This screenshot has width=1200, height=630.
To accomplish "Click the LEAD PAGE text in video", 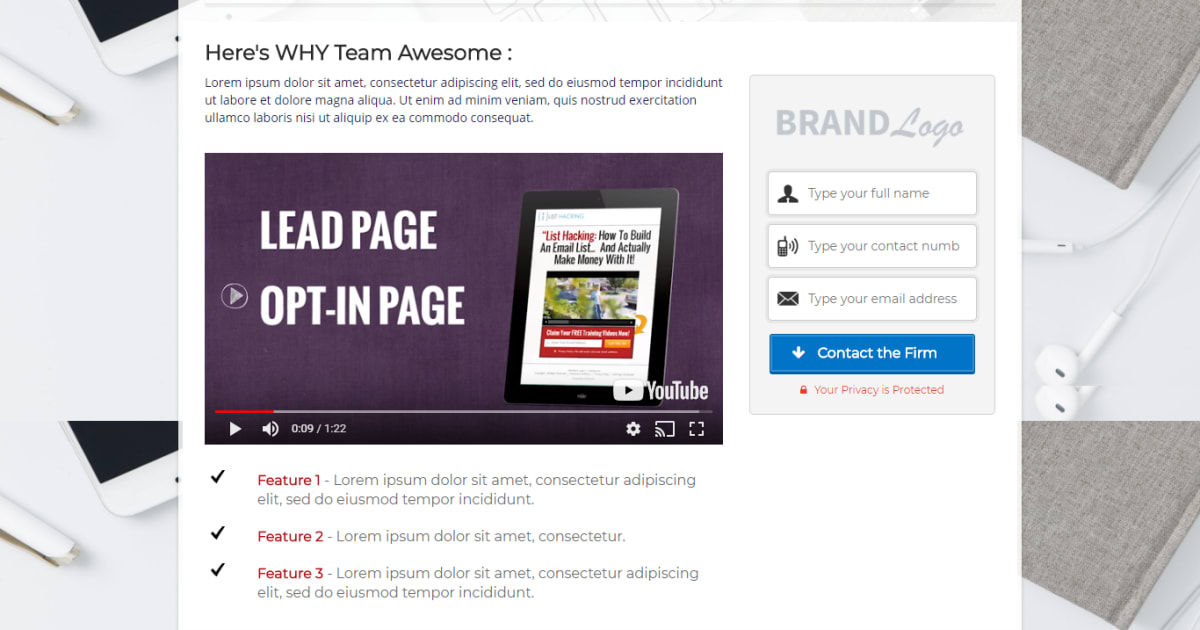I will 348,231.
